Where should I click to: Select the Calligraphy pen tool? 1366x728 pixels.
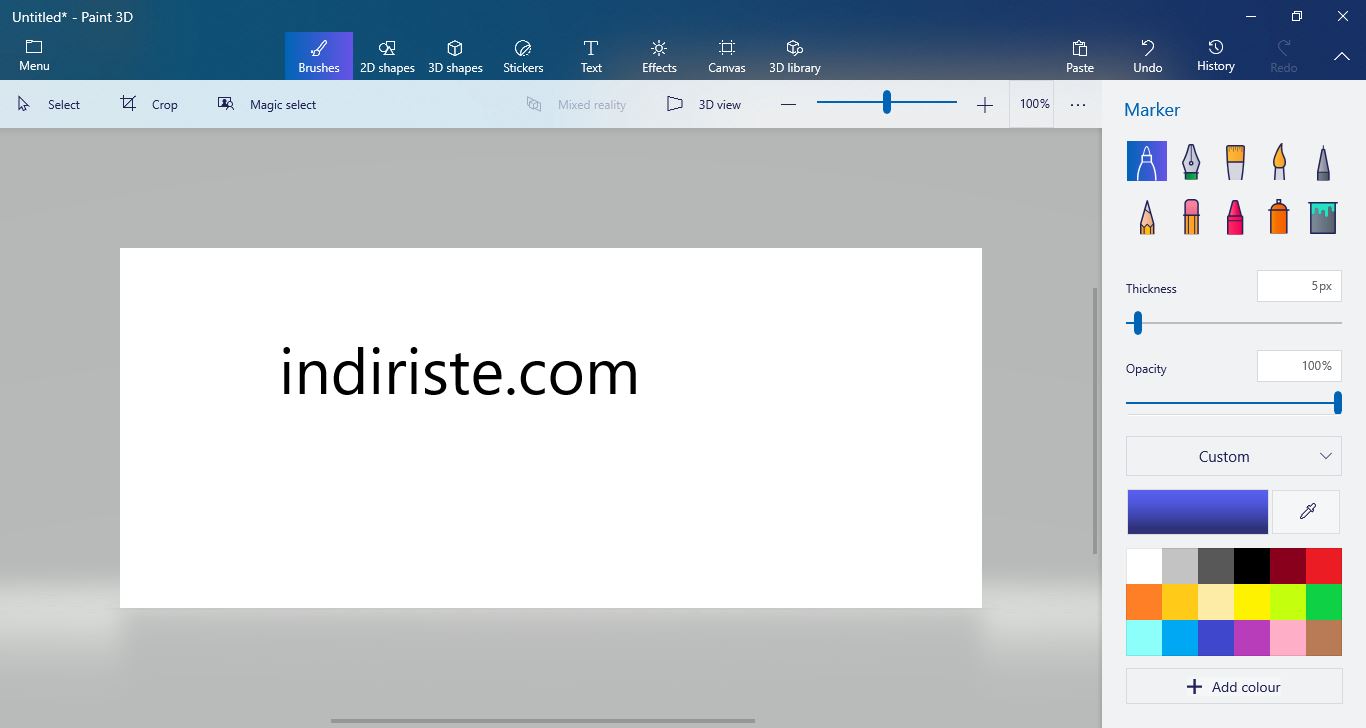coord(1190,161)
